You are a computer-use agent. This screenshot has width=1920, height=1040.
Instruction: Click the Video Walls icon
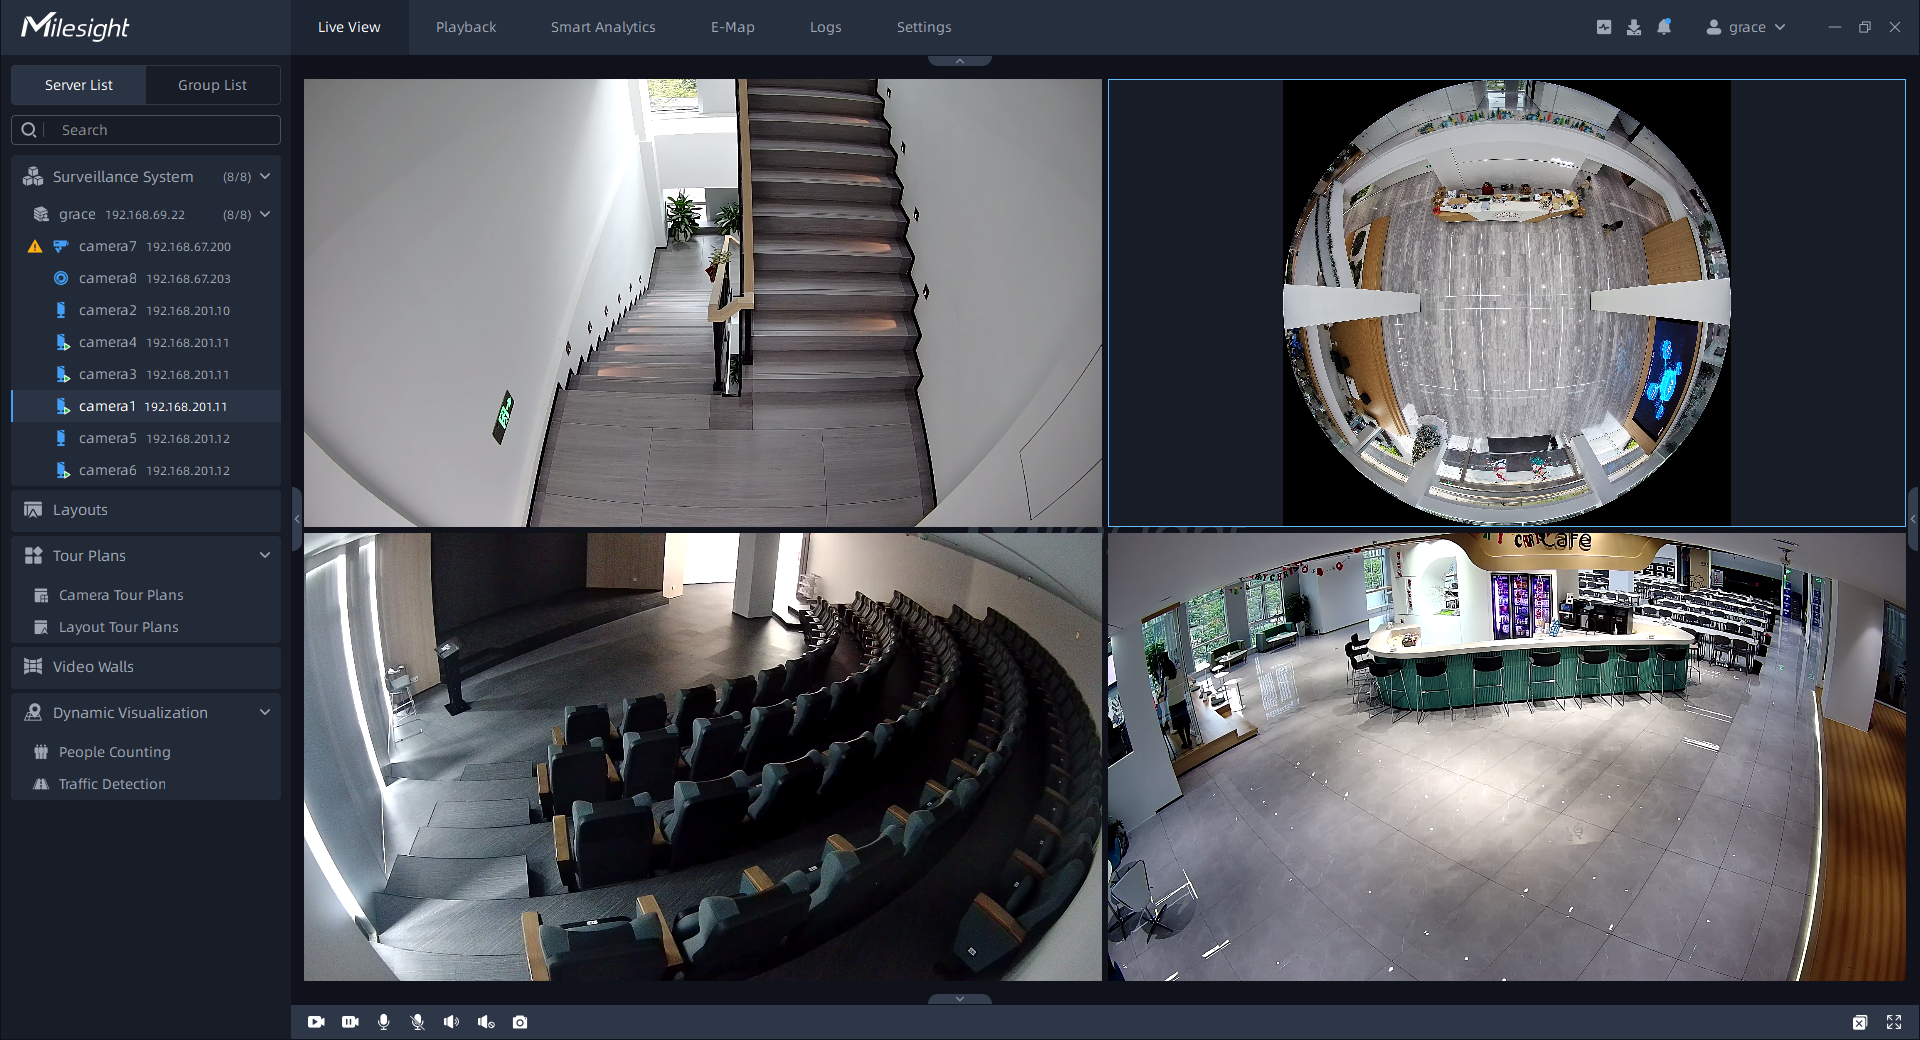[33, 667]
